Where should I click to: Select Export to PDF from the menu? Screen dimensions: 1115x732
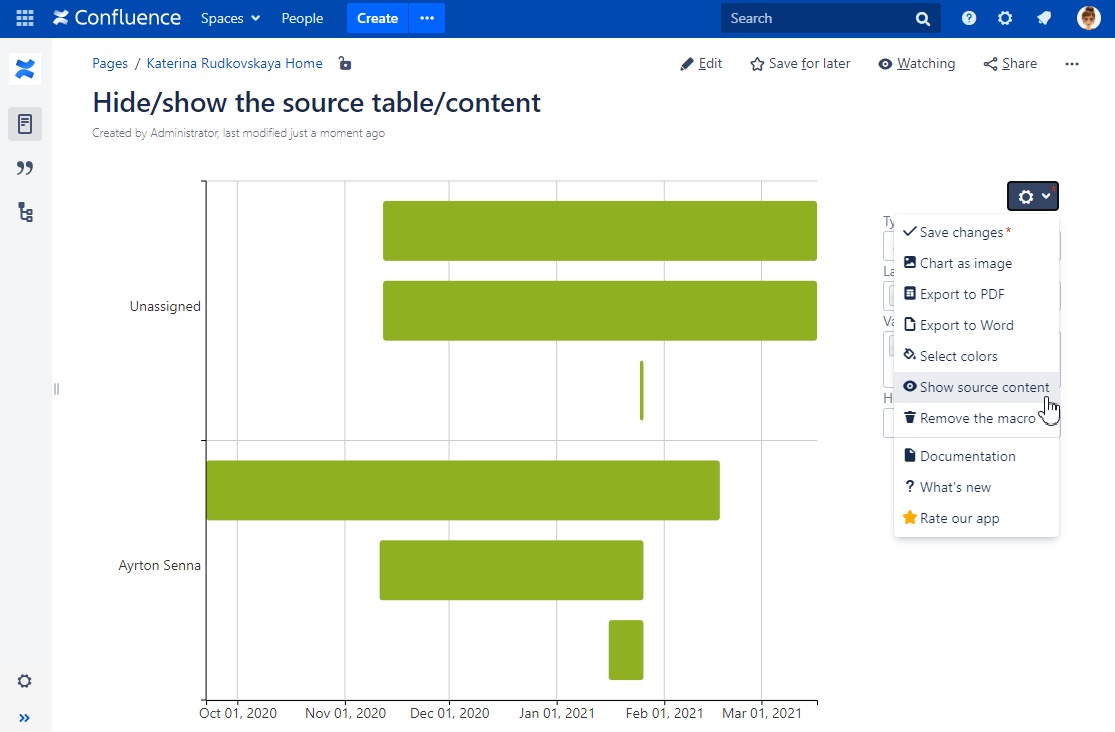[966, 294]
